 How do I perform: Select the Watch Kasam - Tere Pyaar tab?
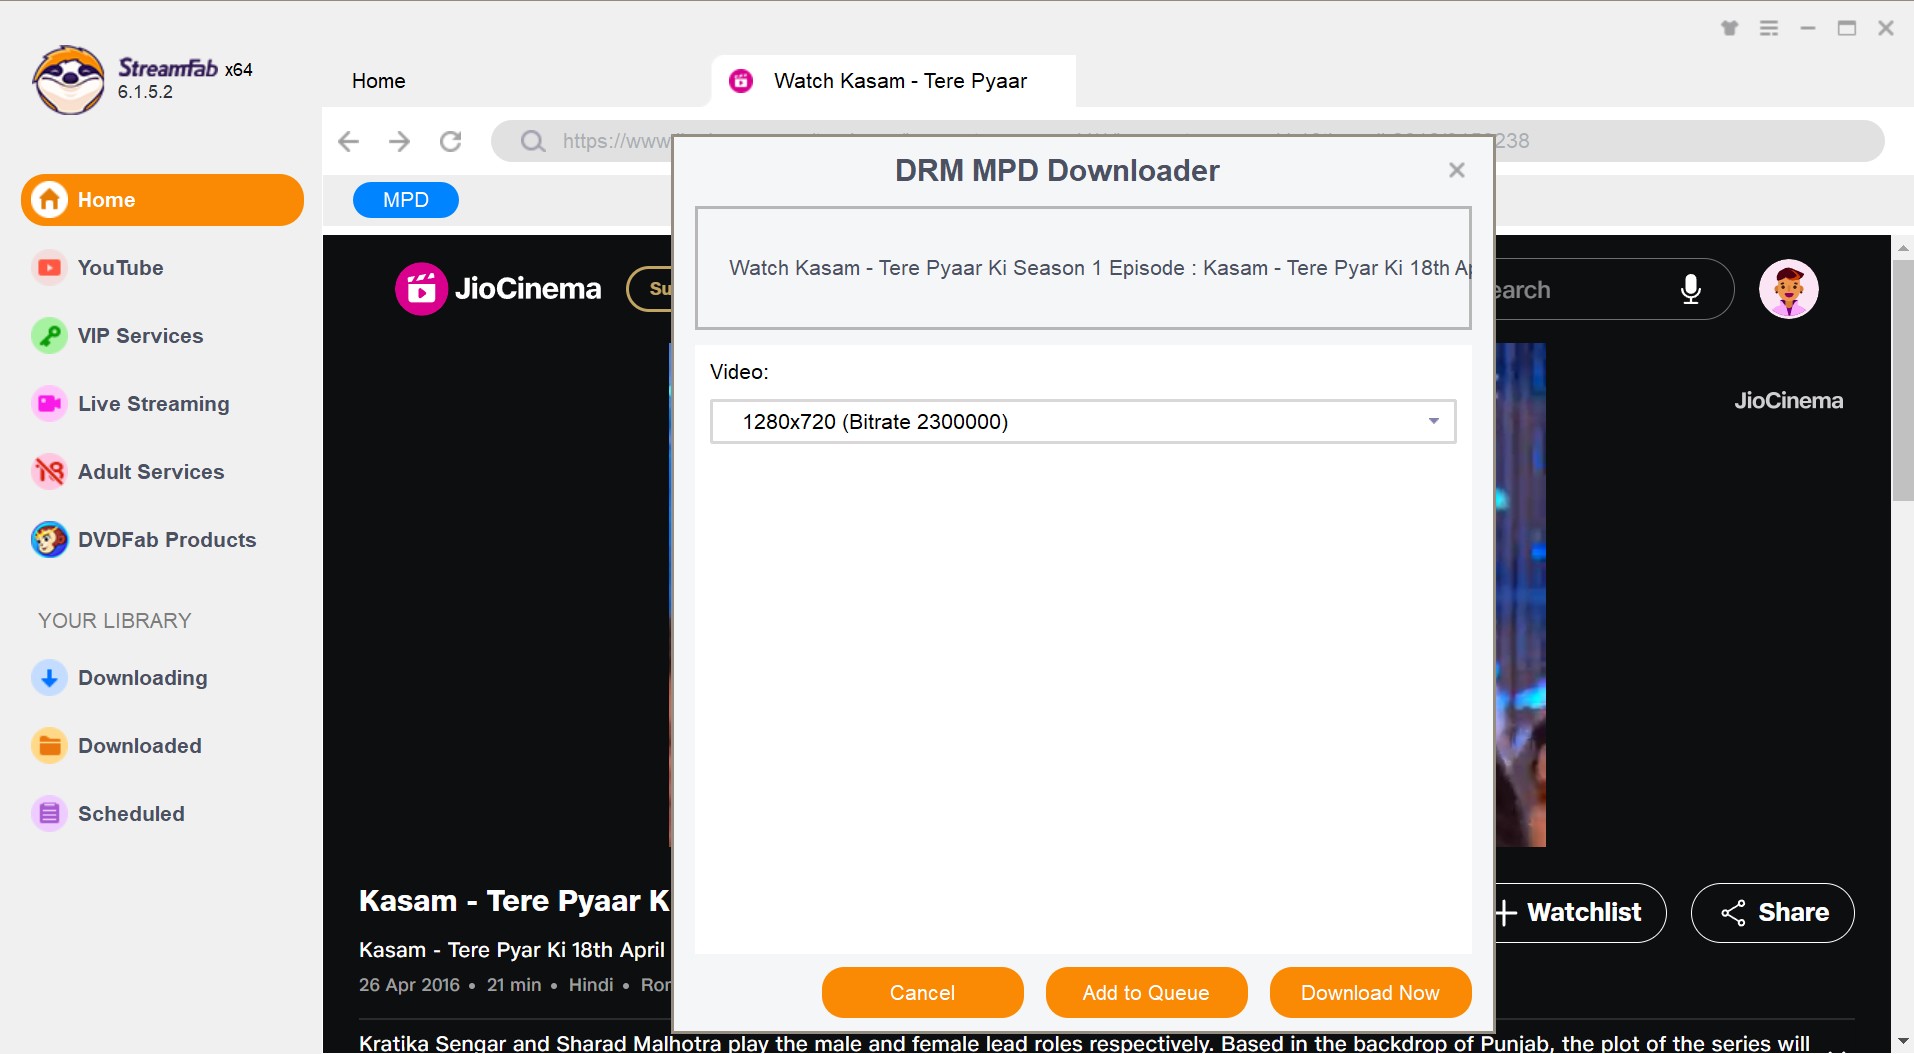click(x=900, y=81)
